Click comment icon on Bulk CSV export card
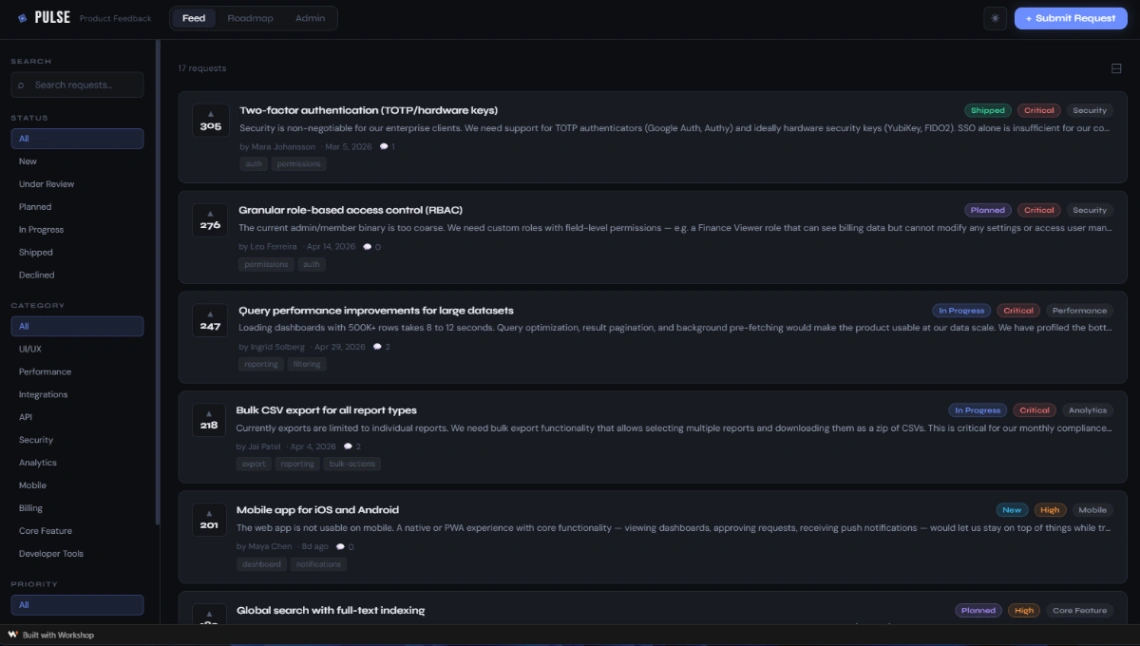This screenshot has width=1140, height=646. 348,447
